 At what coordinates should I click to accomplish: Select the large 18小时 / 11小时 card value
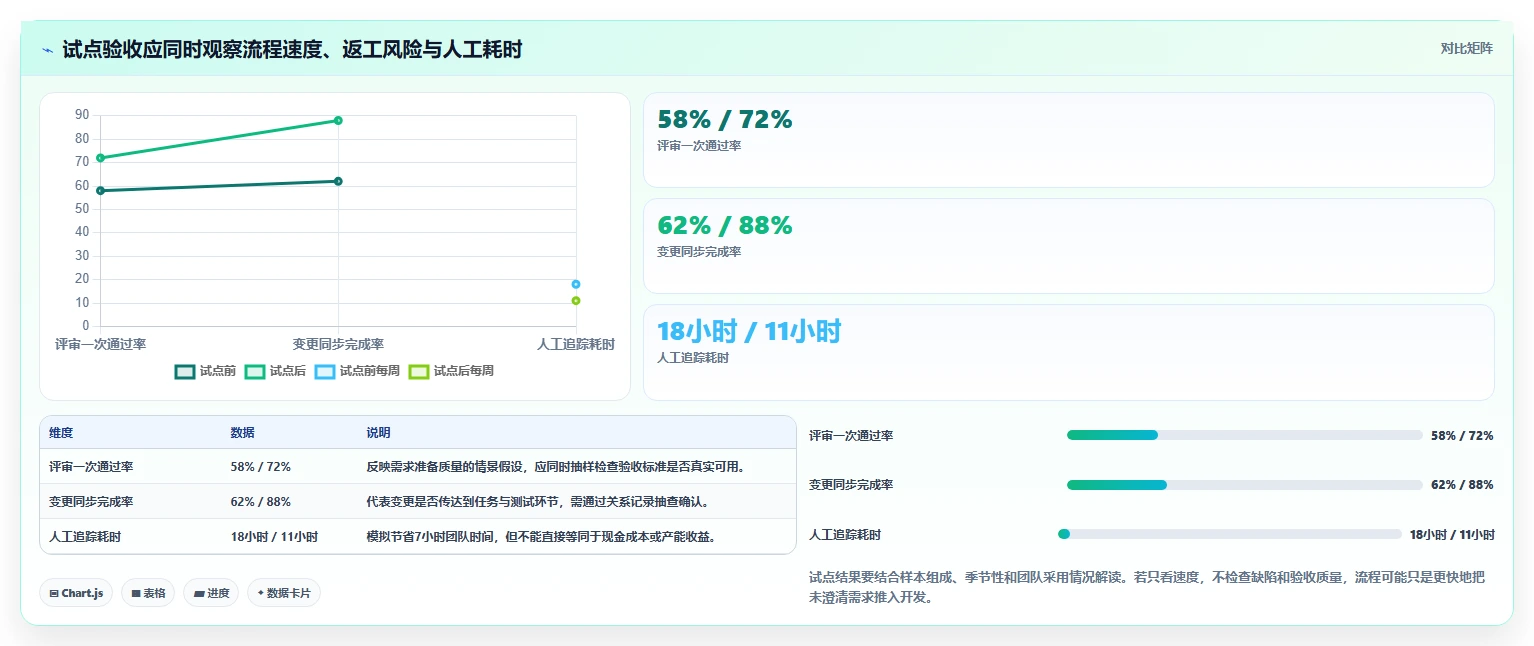click(x=749, y=331)
